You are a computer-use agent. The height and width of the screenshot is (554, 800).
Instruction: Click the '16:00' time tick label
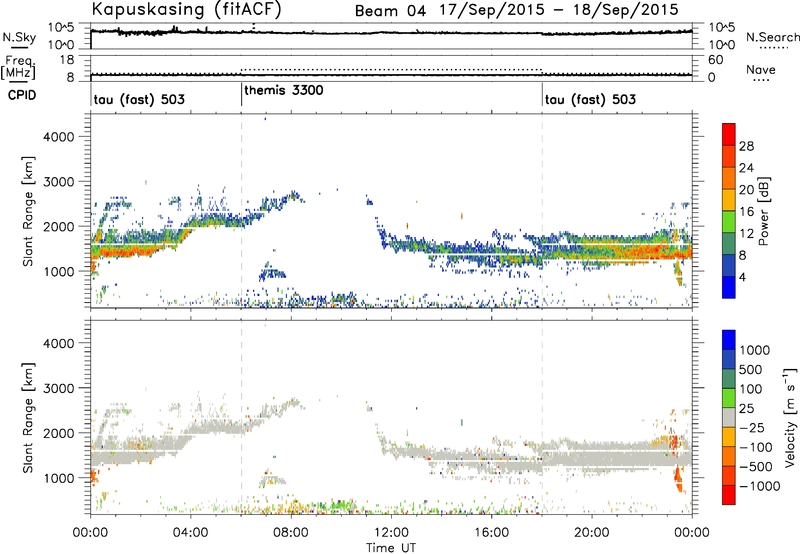[x=491, y=533]
